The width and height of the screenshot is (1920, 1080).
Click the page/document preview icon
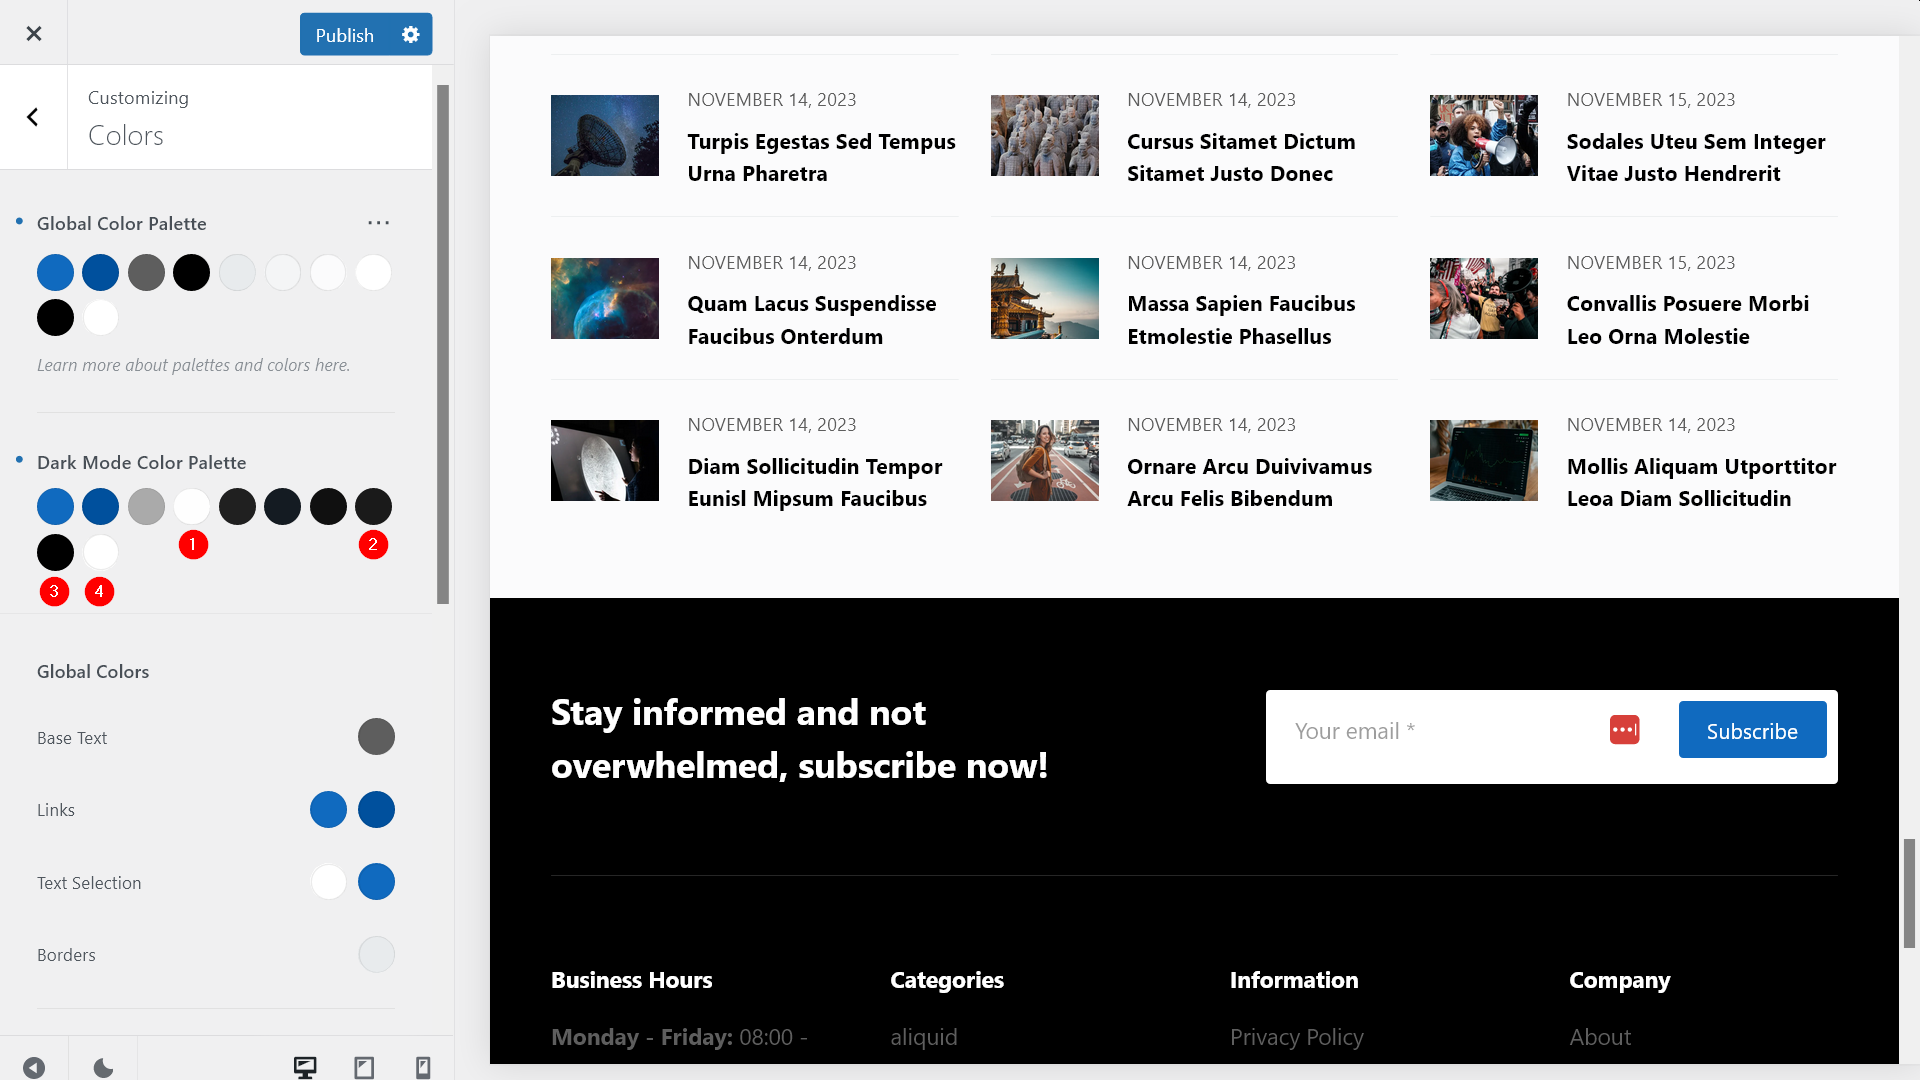click(x=364, y=1067)
